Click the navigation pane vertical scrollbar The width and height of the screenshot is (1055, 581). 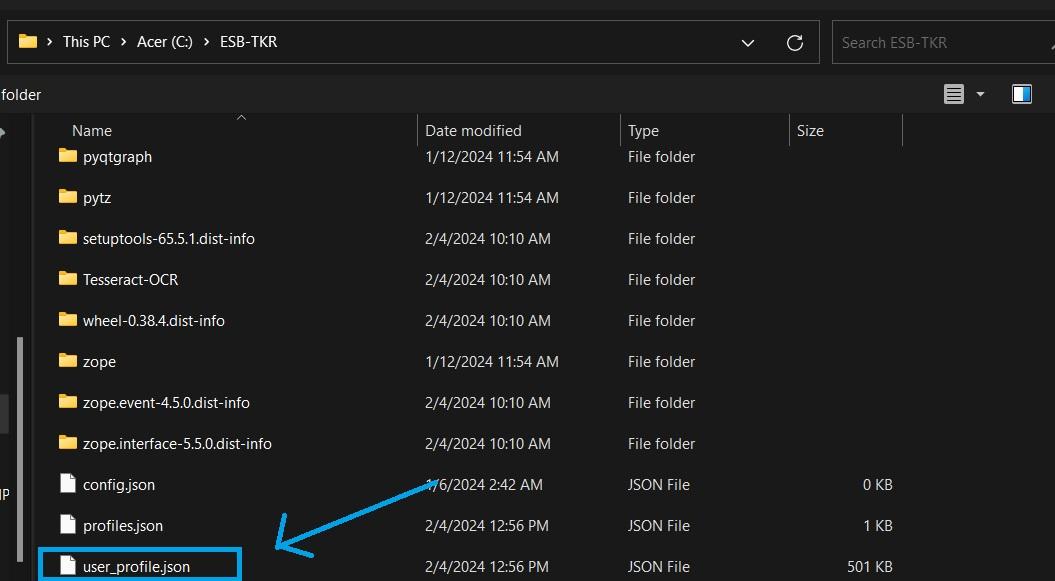20,449
